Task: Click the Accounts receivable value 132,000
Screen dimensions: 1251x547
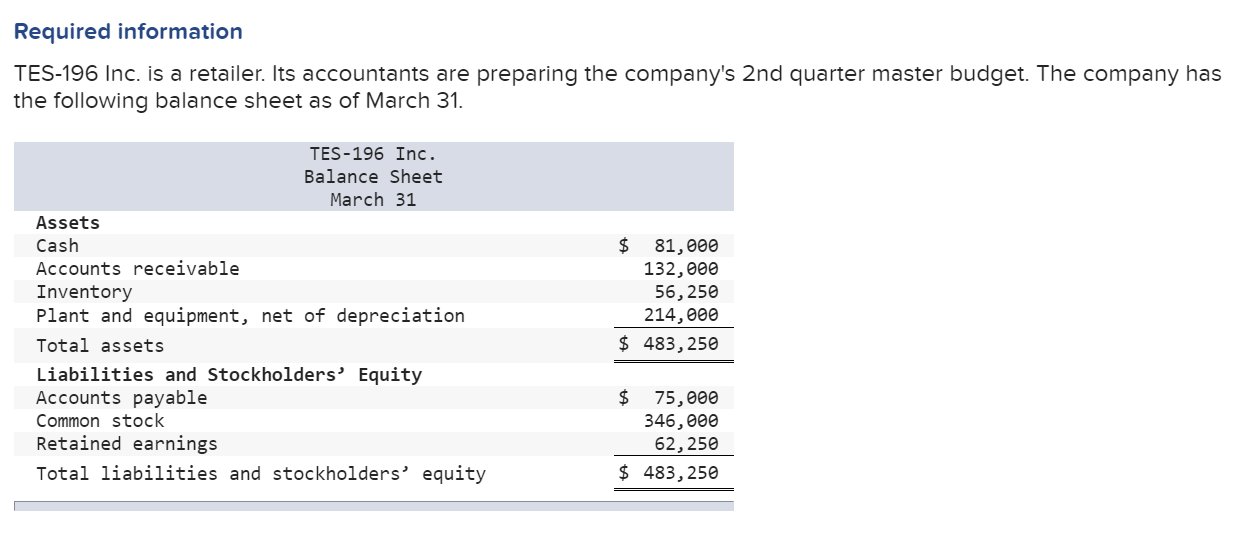Action: coord(681,269)
